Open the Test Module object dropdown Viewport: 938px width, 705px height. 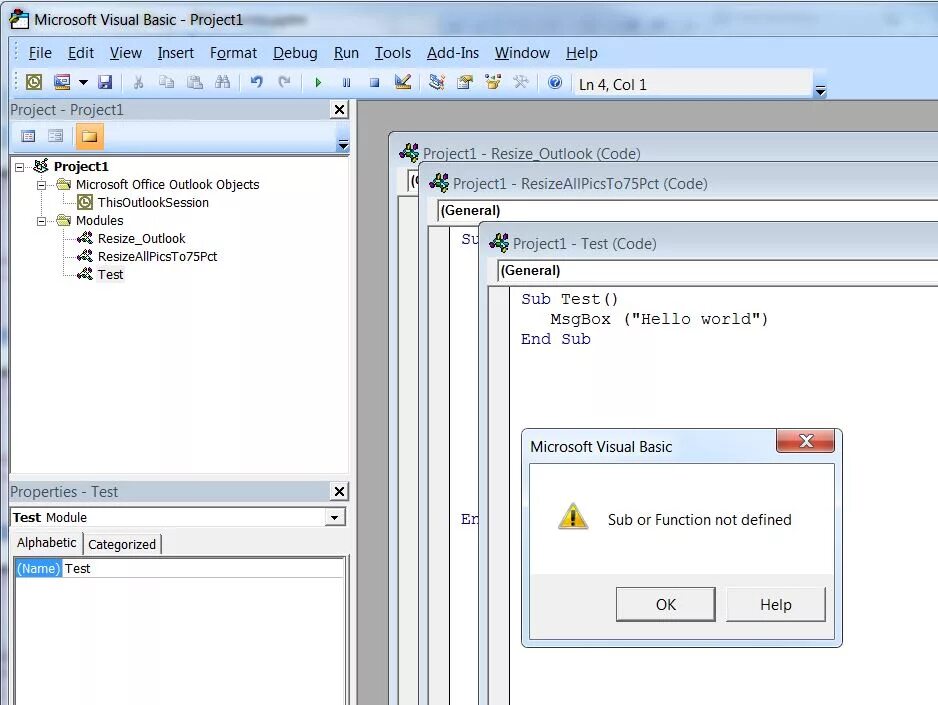click(x=335, y=518)
